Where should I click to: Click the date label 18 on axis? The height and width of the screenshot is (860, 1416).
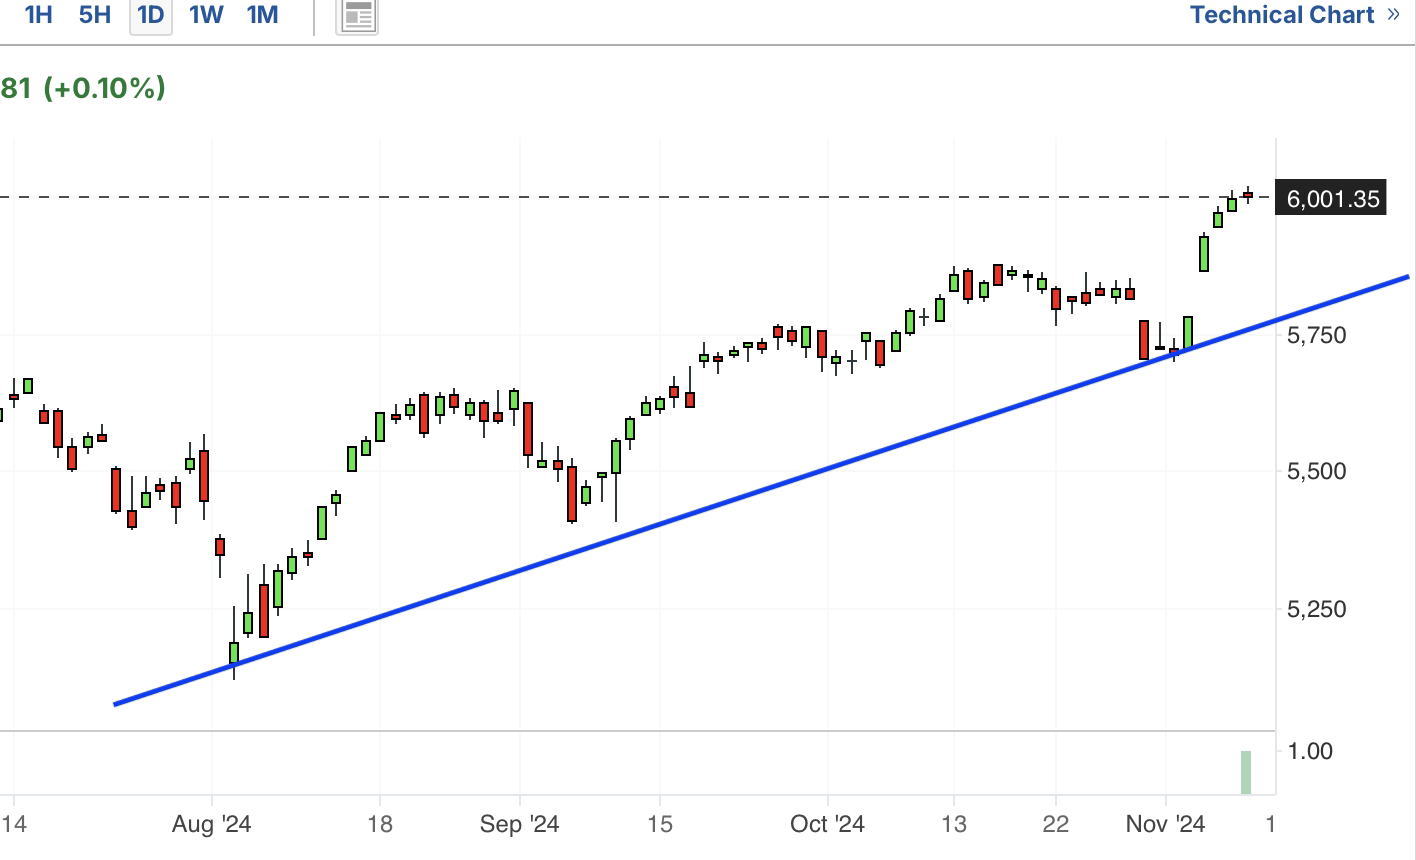(379, 825)
